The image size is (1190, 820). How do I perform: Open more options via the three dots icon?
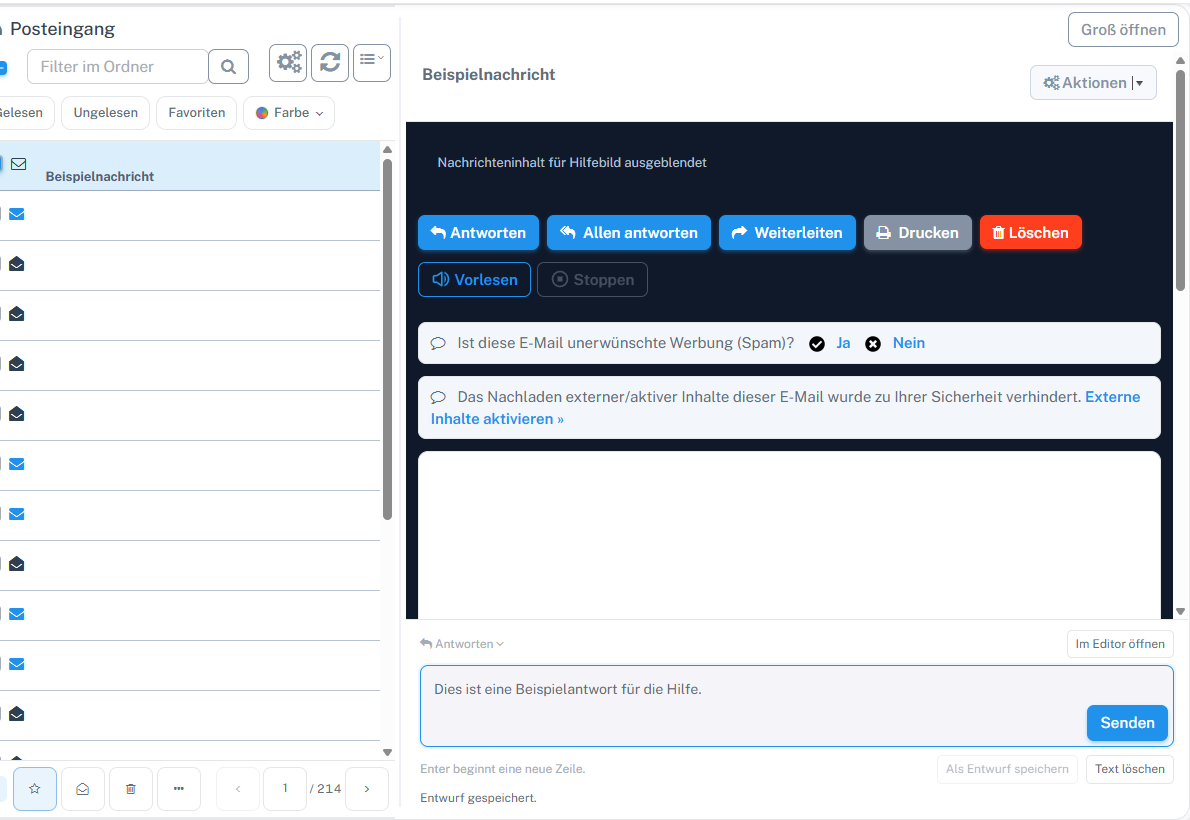pos(179,789)
